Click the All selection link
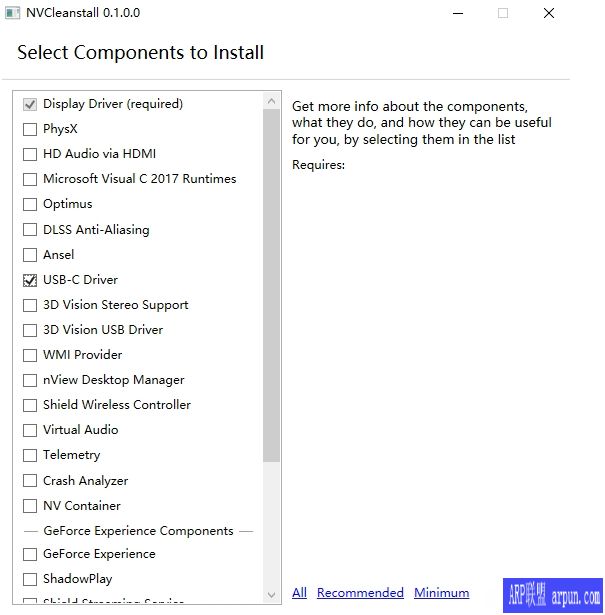605x615 pixels. coord(299,593)
